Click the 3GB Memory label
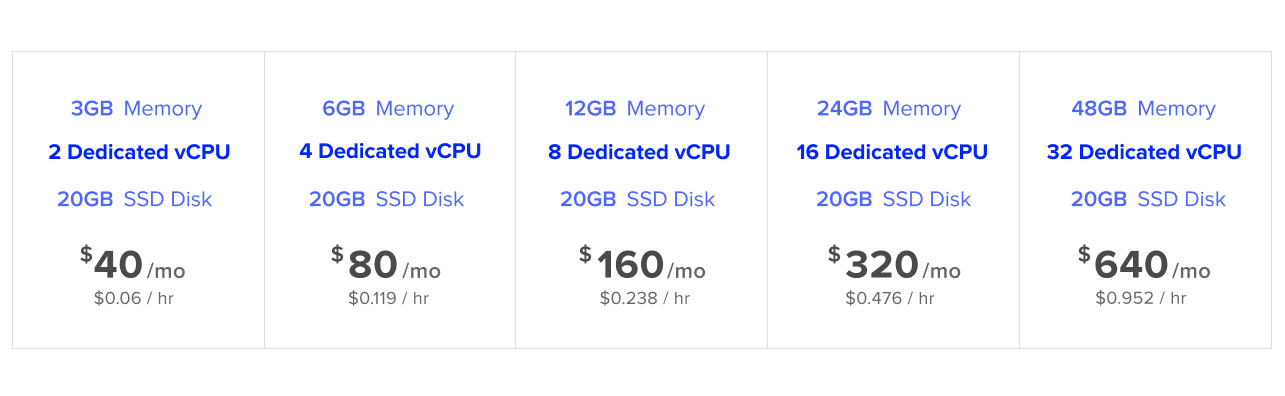The image size is (1285, 396). (x=136, y=109)
